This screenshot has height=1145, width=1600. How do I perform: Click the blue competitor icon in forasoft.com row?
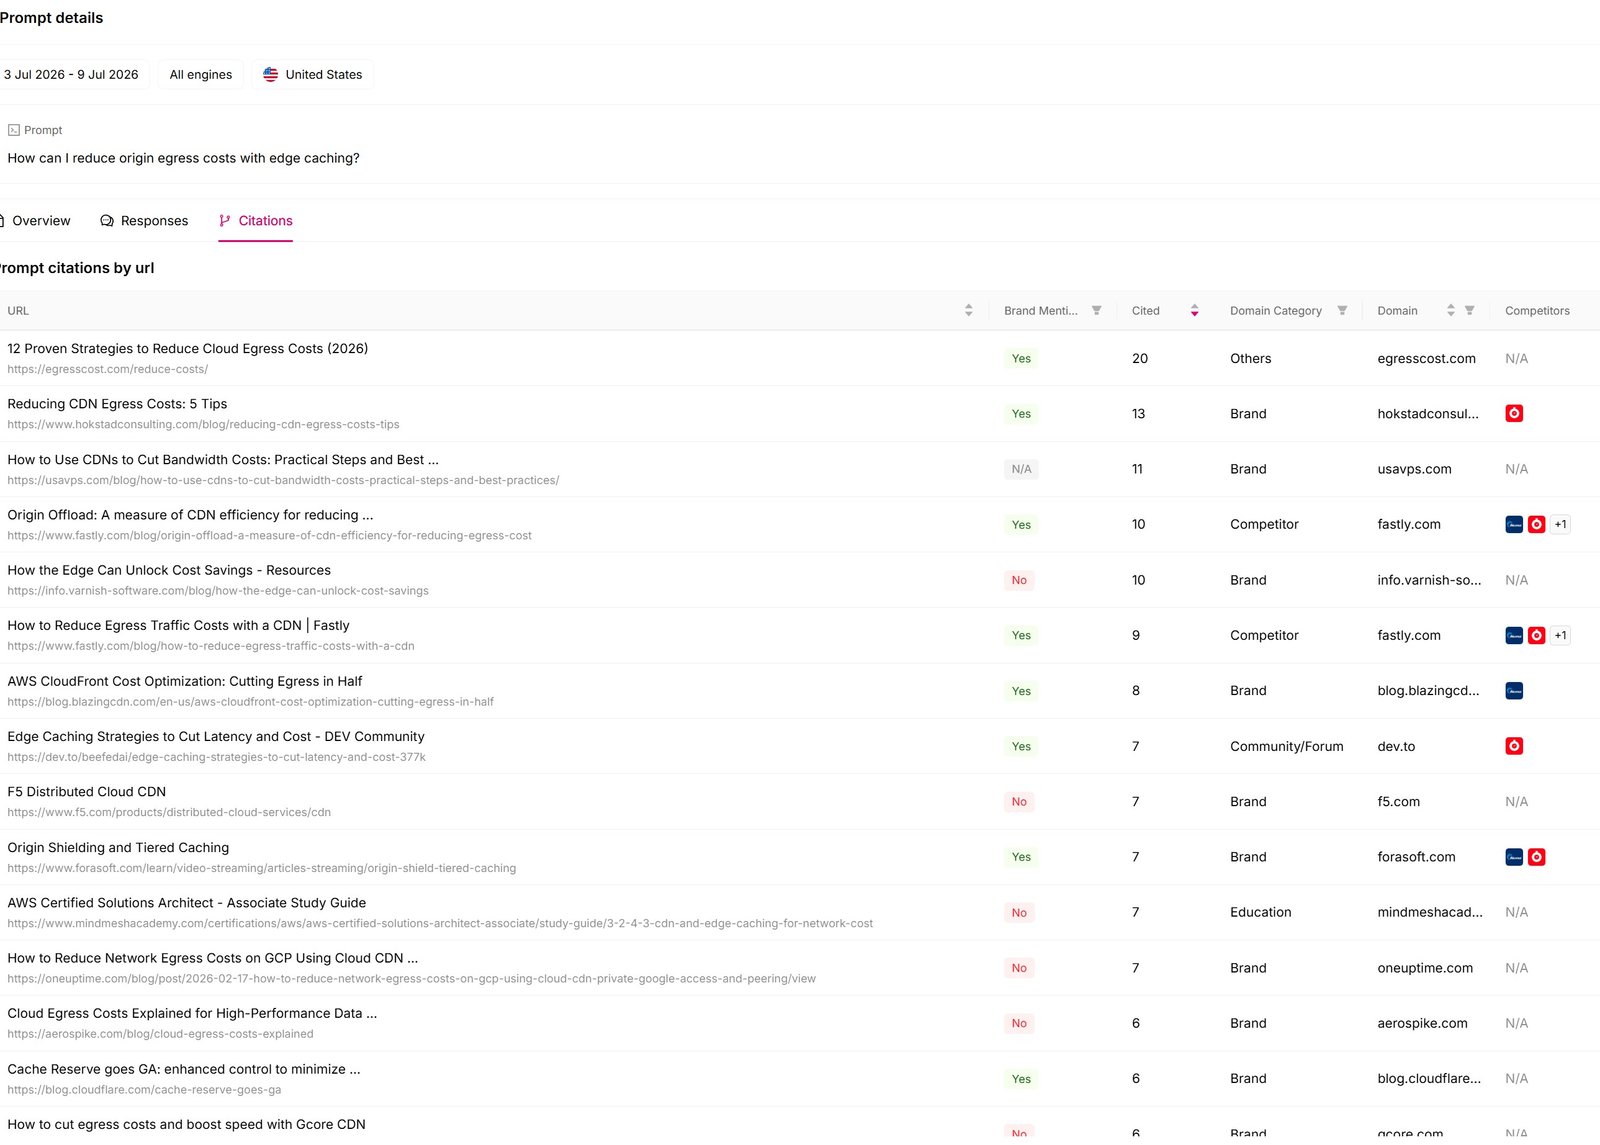(1514, 857)
